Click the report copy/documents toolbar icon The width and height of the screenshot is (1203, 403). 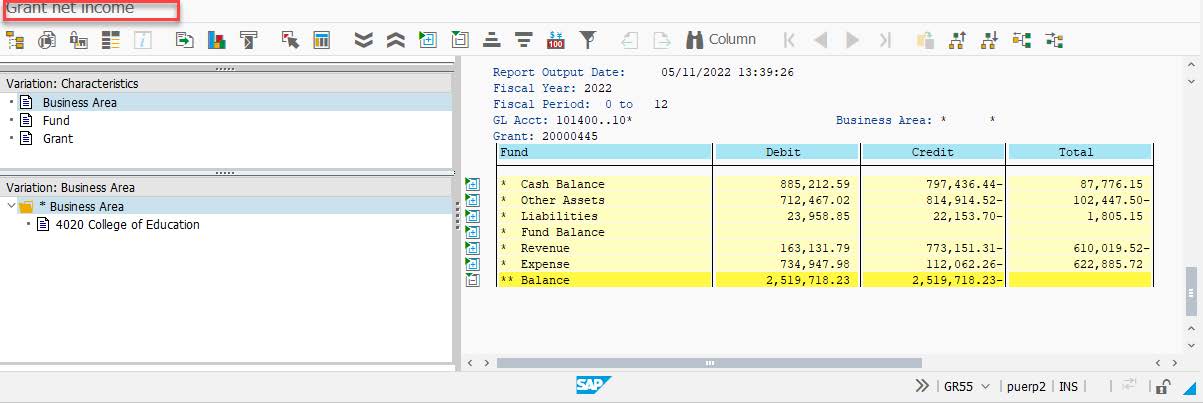click(47, 40)
